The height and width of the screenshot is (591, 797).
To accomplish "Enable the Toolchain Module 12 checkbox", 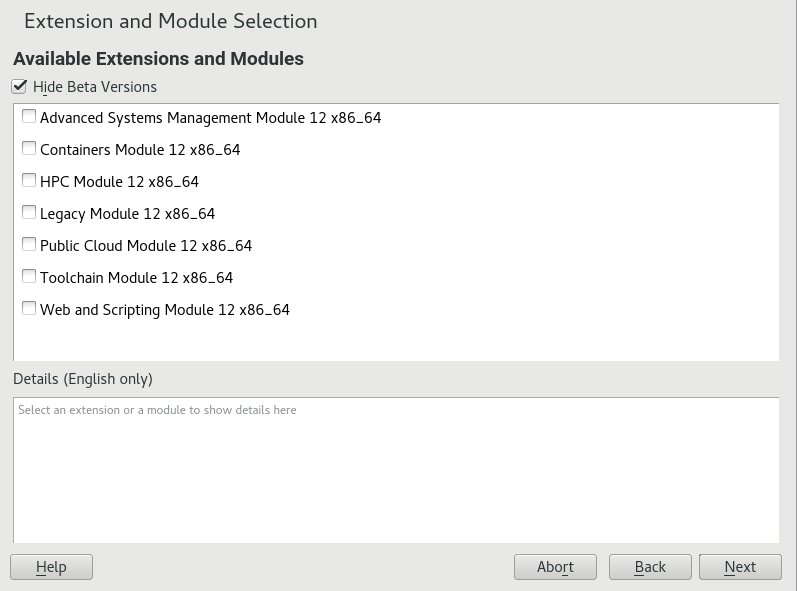I will coord(29,277).
